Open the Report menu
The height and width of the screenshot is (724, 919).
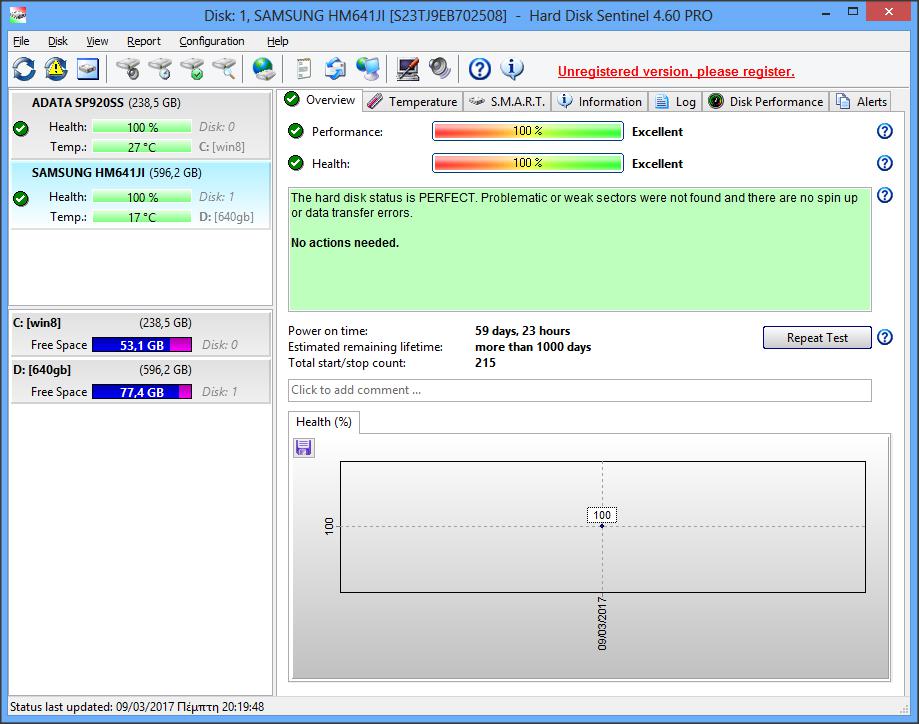pos(144,41)
